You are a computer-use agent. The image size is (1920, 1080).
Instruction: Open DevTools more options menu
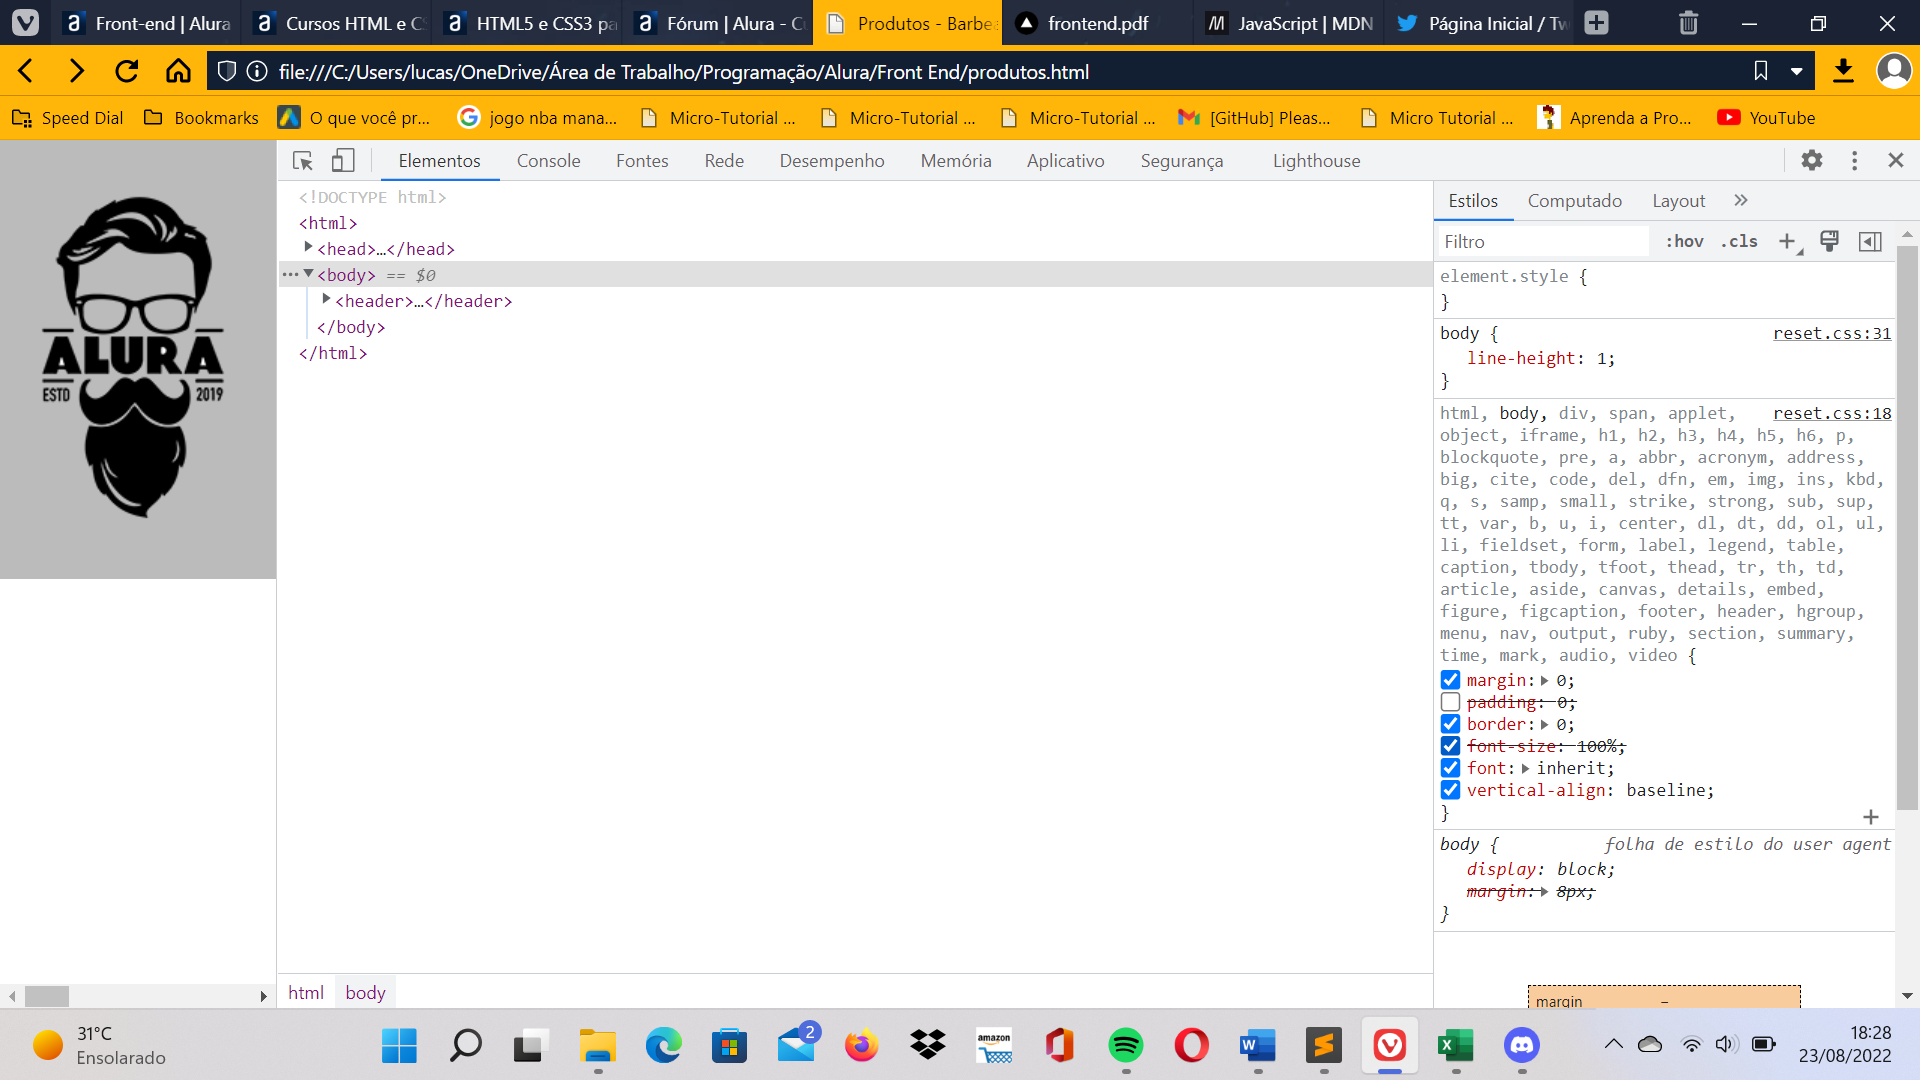click(x=1855, y=160)
